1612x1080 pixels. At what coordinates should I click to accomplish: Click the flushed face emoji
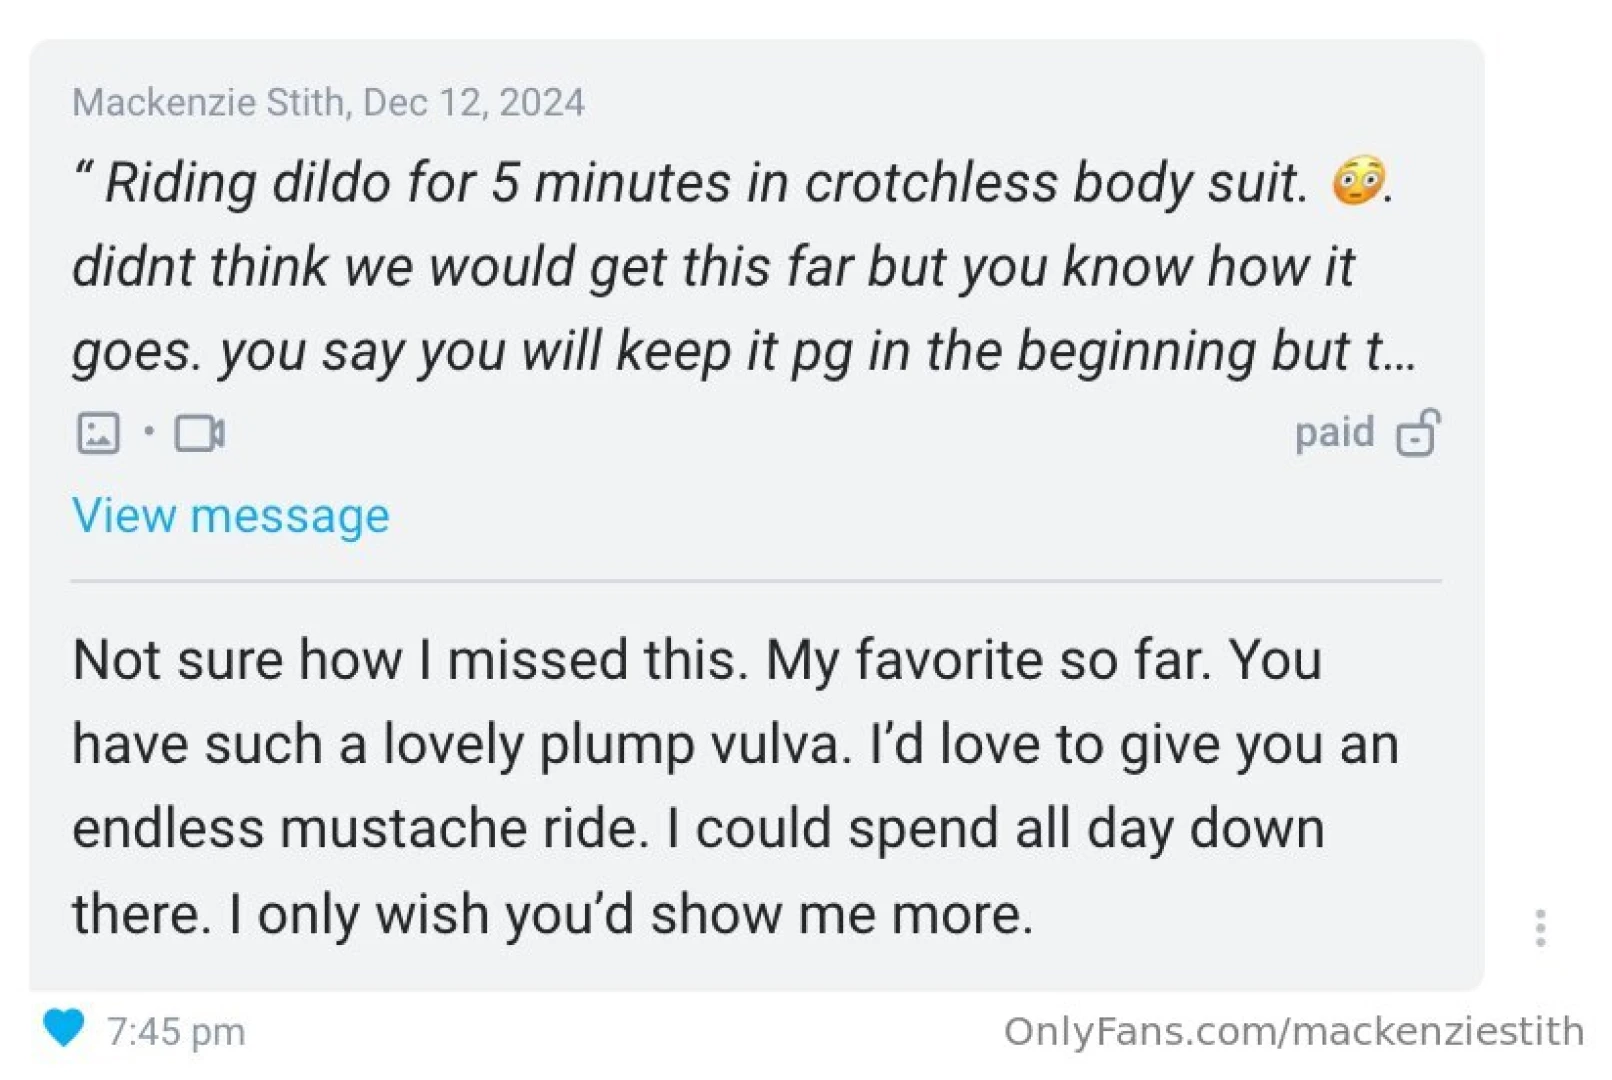pyautogui.click(x=1358, y=181)
